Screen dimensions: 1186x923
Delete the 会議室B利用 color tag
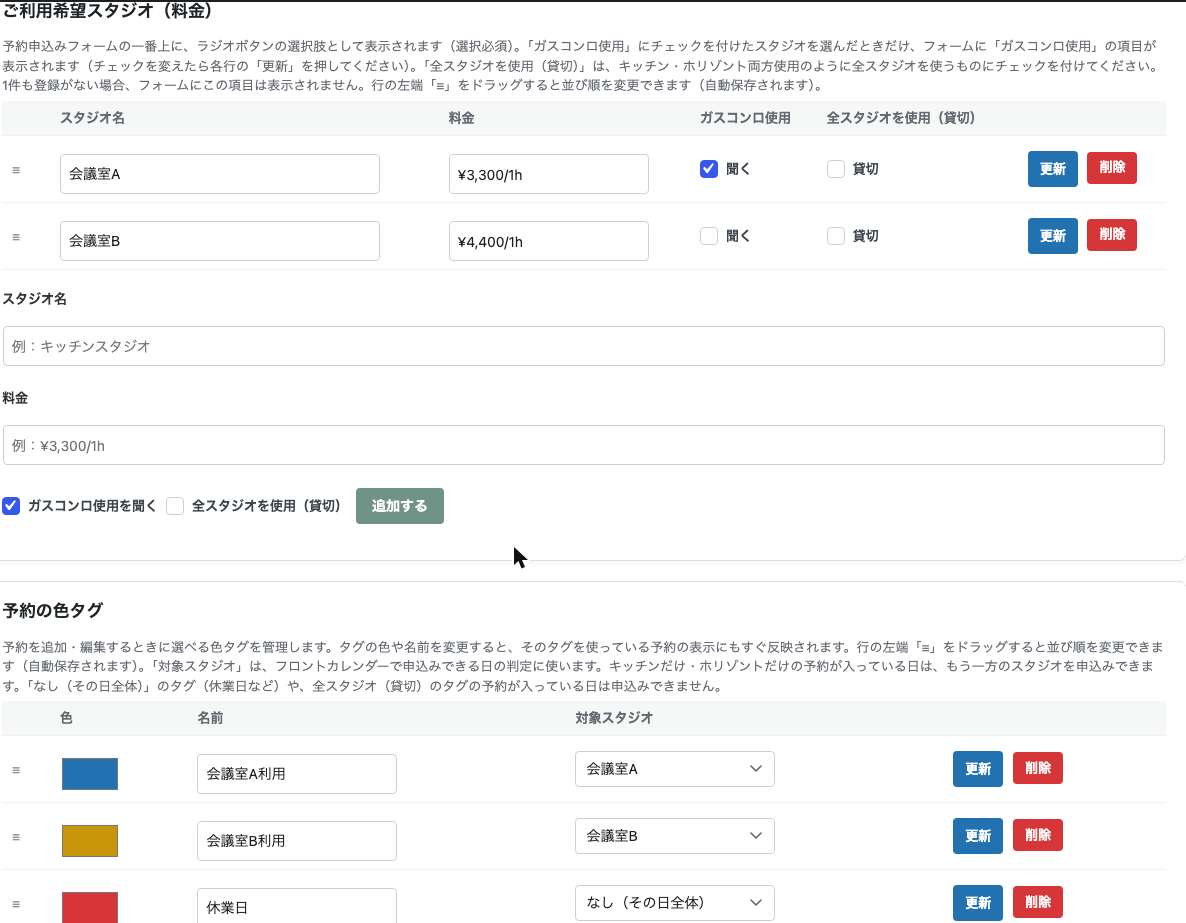(1037, 835)
